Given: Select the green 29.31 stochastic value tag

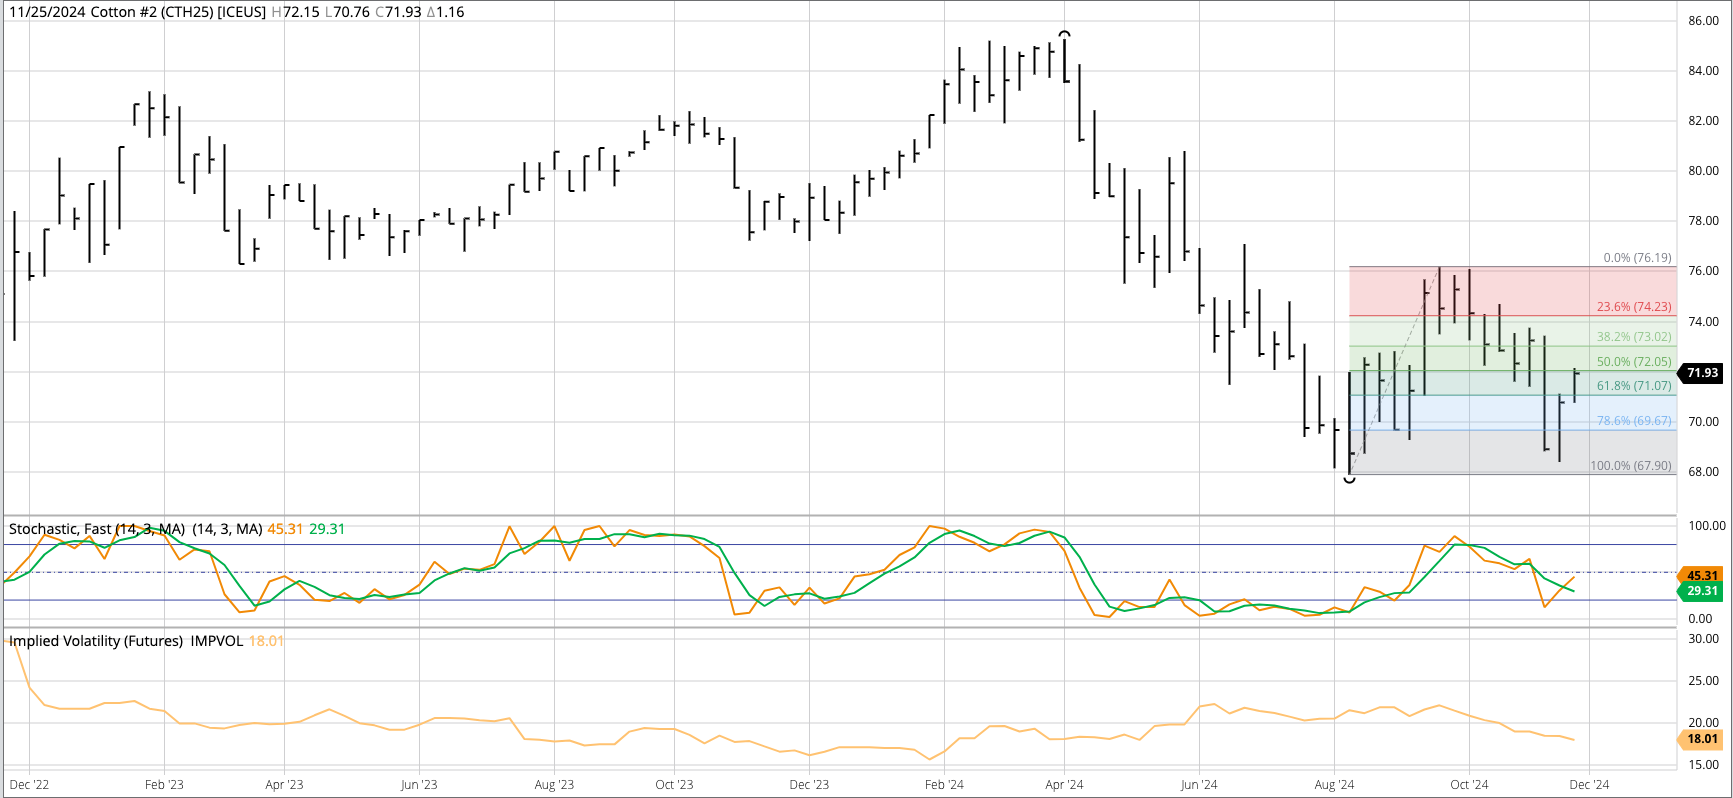Looking at the screenshot, I should point(1702,591).
